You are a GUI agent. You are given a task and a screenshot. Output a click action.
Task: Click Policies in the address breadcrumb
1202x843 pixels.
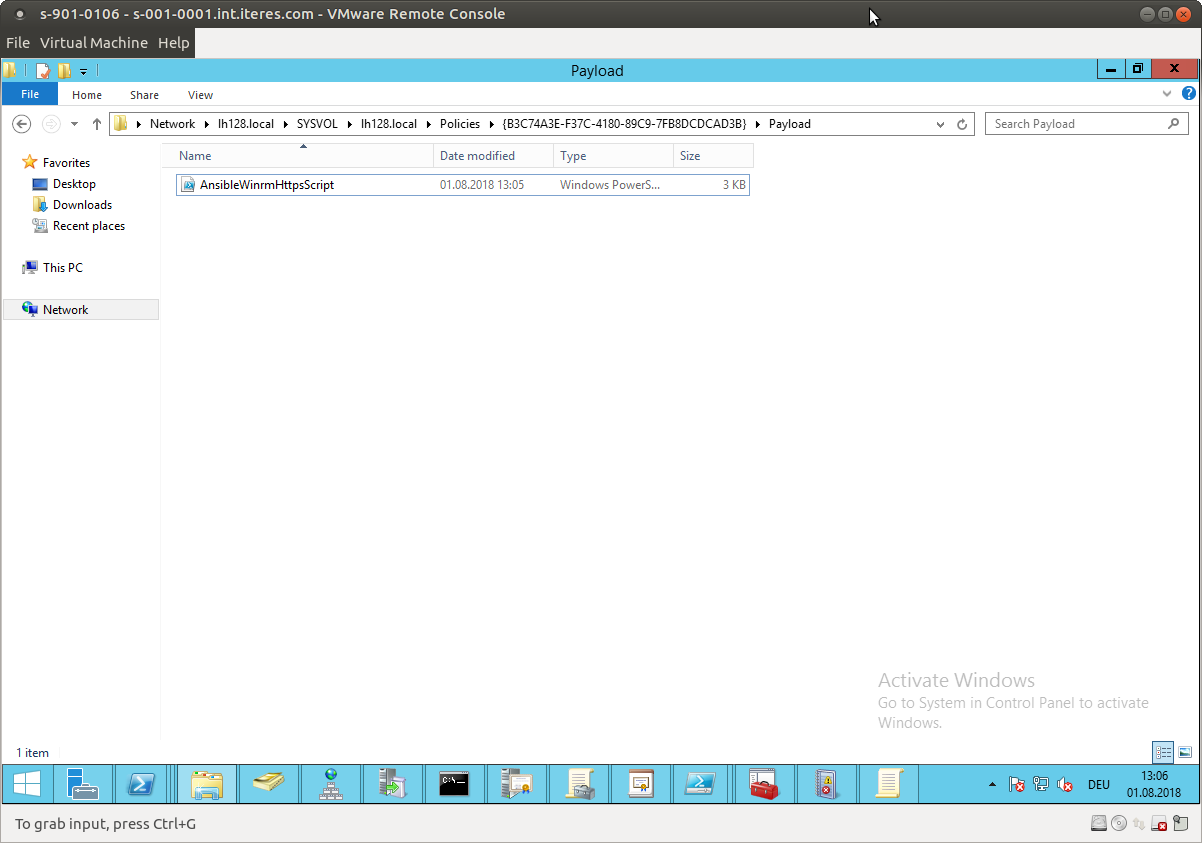[461, 124]
